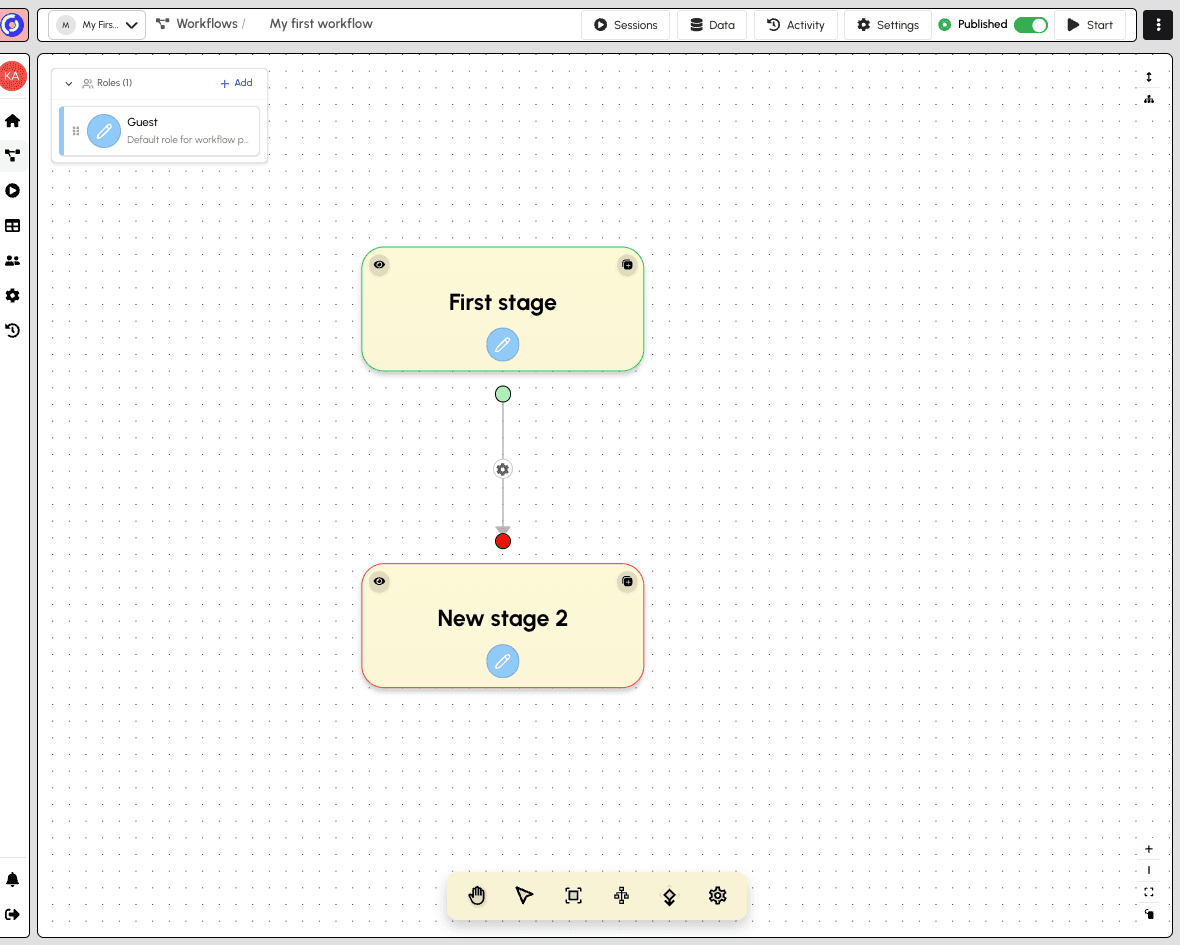
Task: Open the Users icon in left sidebar
Action: 13,260
